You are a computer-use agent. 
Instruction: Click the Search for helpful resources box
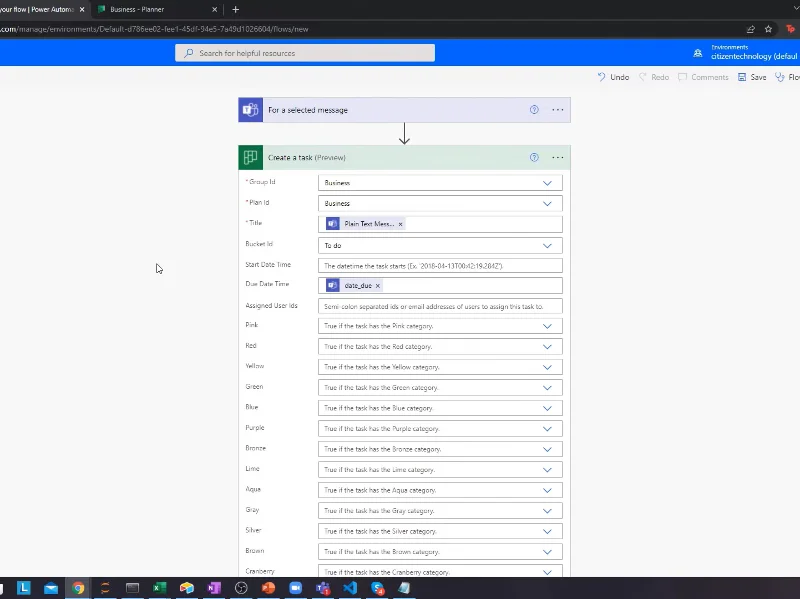305,53
